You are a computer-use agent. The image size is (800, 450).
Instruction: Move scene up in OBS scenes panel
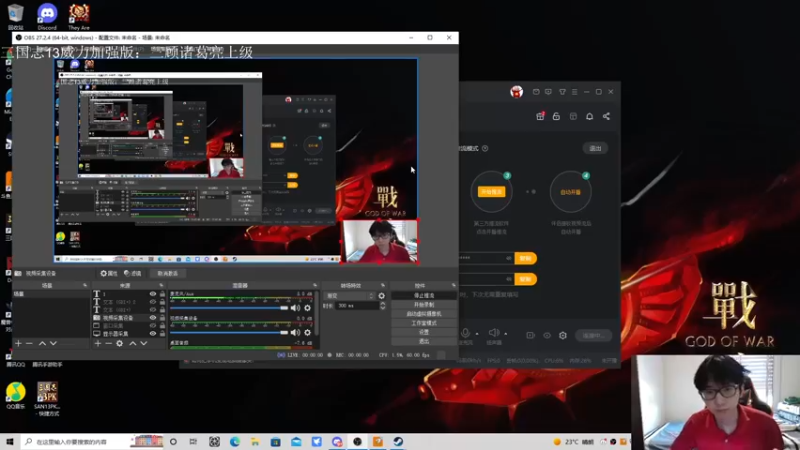point(42,343)
